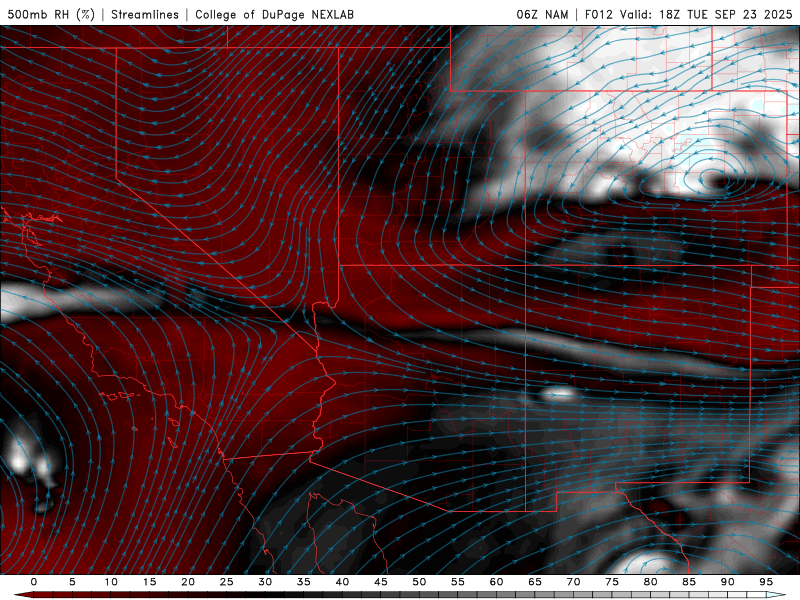Click the 35 label on the legend
This screenshot has width=800, height=600.
[304, 582]
